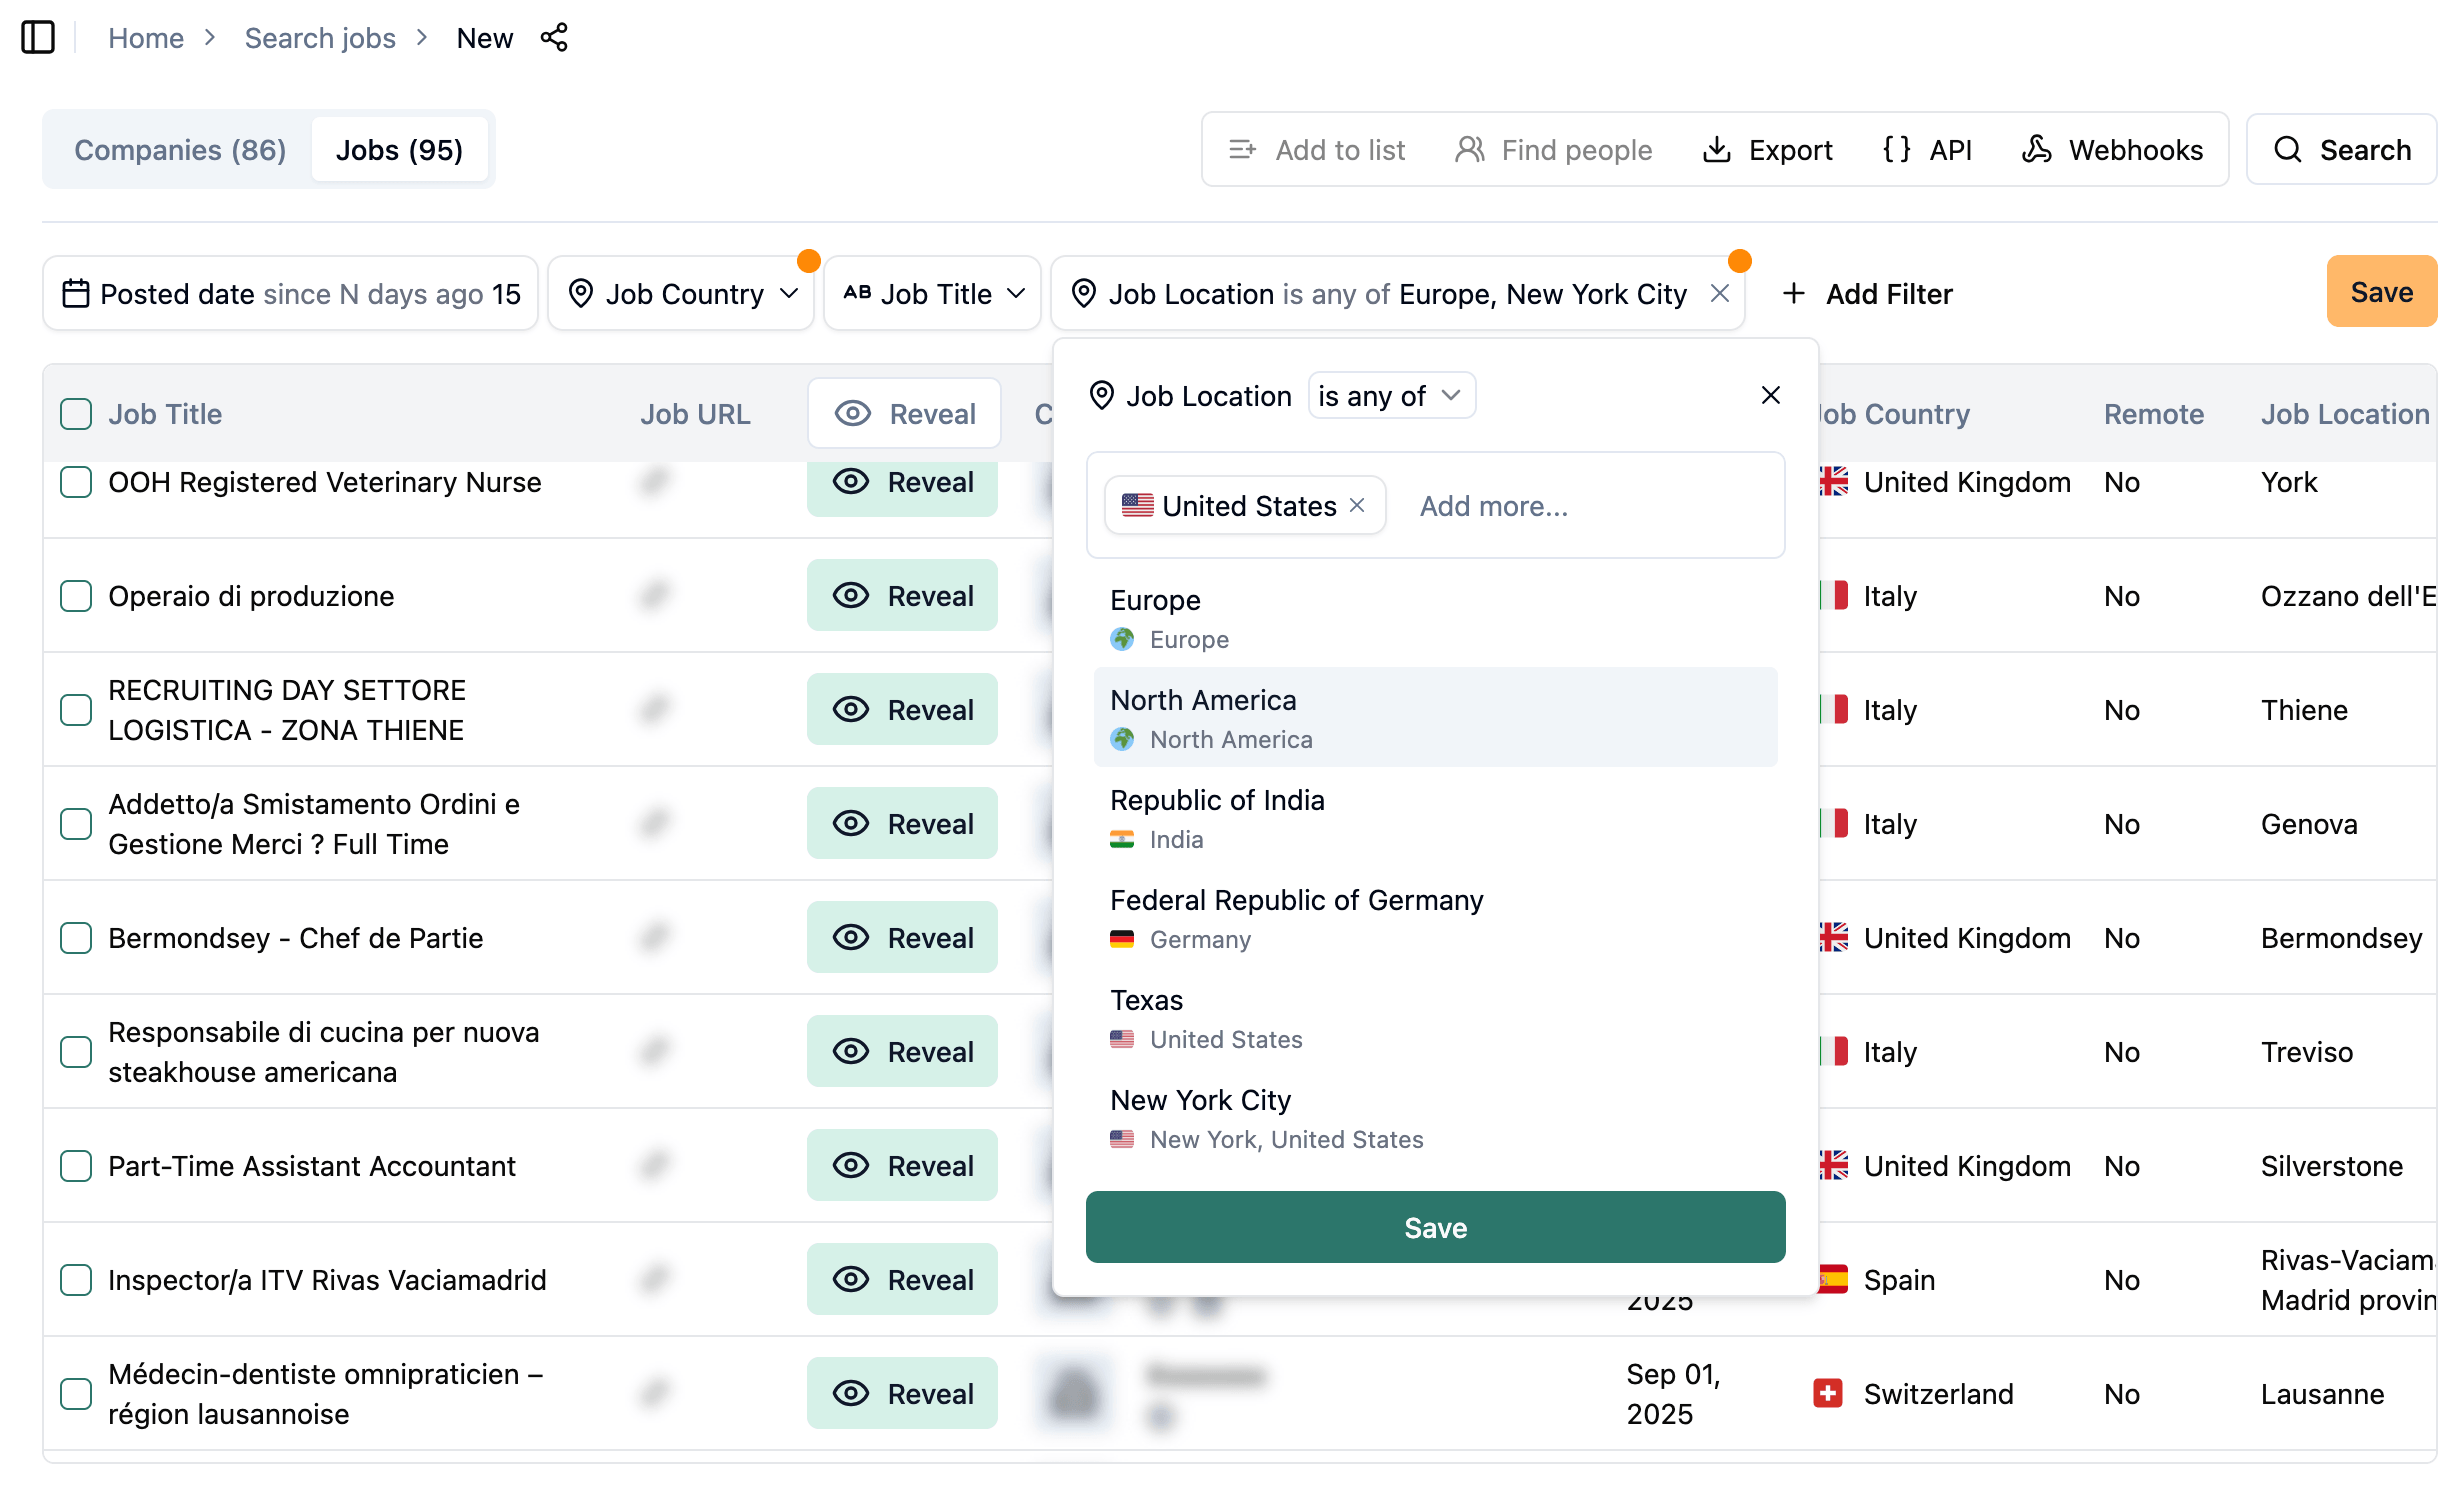Click the Find people icon
Viewport: 2462px width, 1496px height.
click(1469, 150)
